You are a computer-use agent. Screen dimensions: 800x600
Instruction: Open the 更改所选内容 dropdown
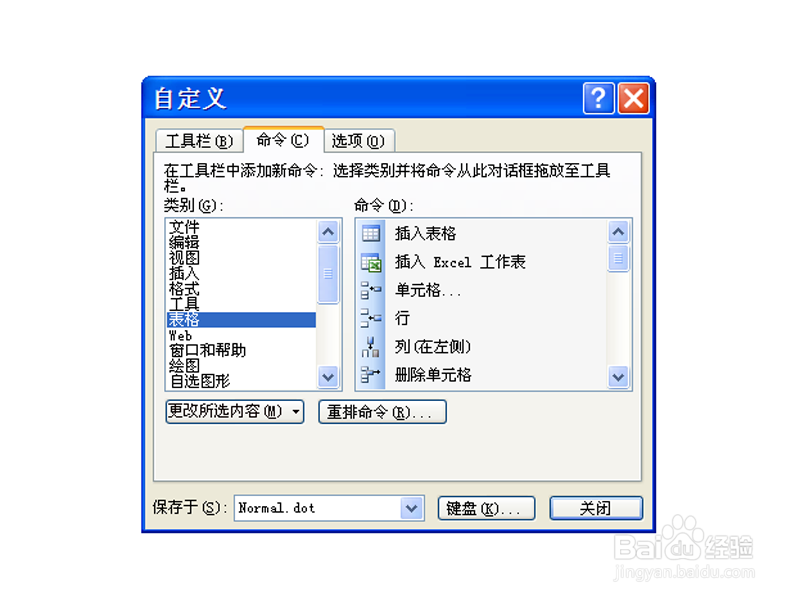[235, 411]
